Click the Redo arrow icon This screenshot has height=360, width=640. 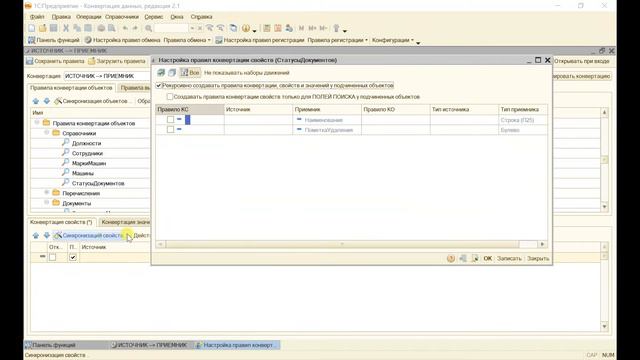(135, 28)
